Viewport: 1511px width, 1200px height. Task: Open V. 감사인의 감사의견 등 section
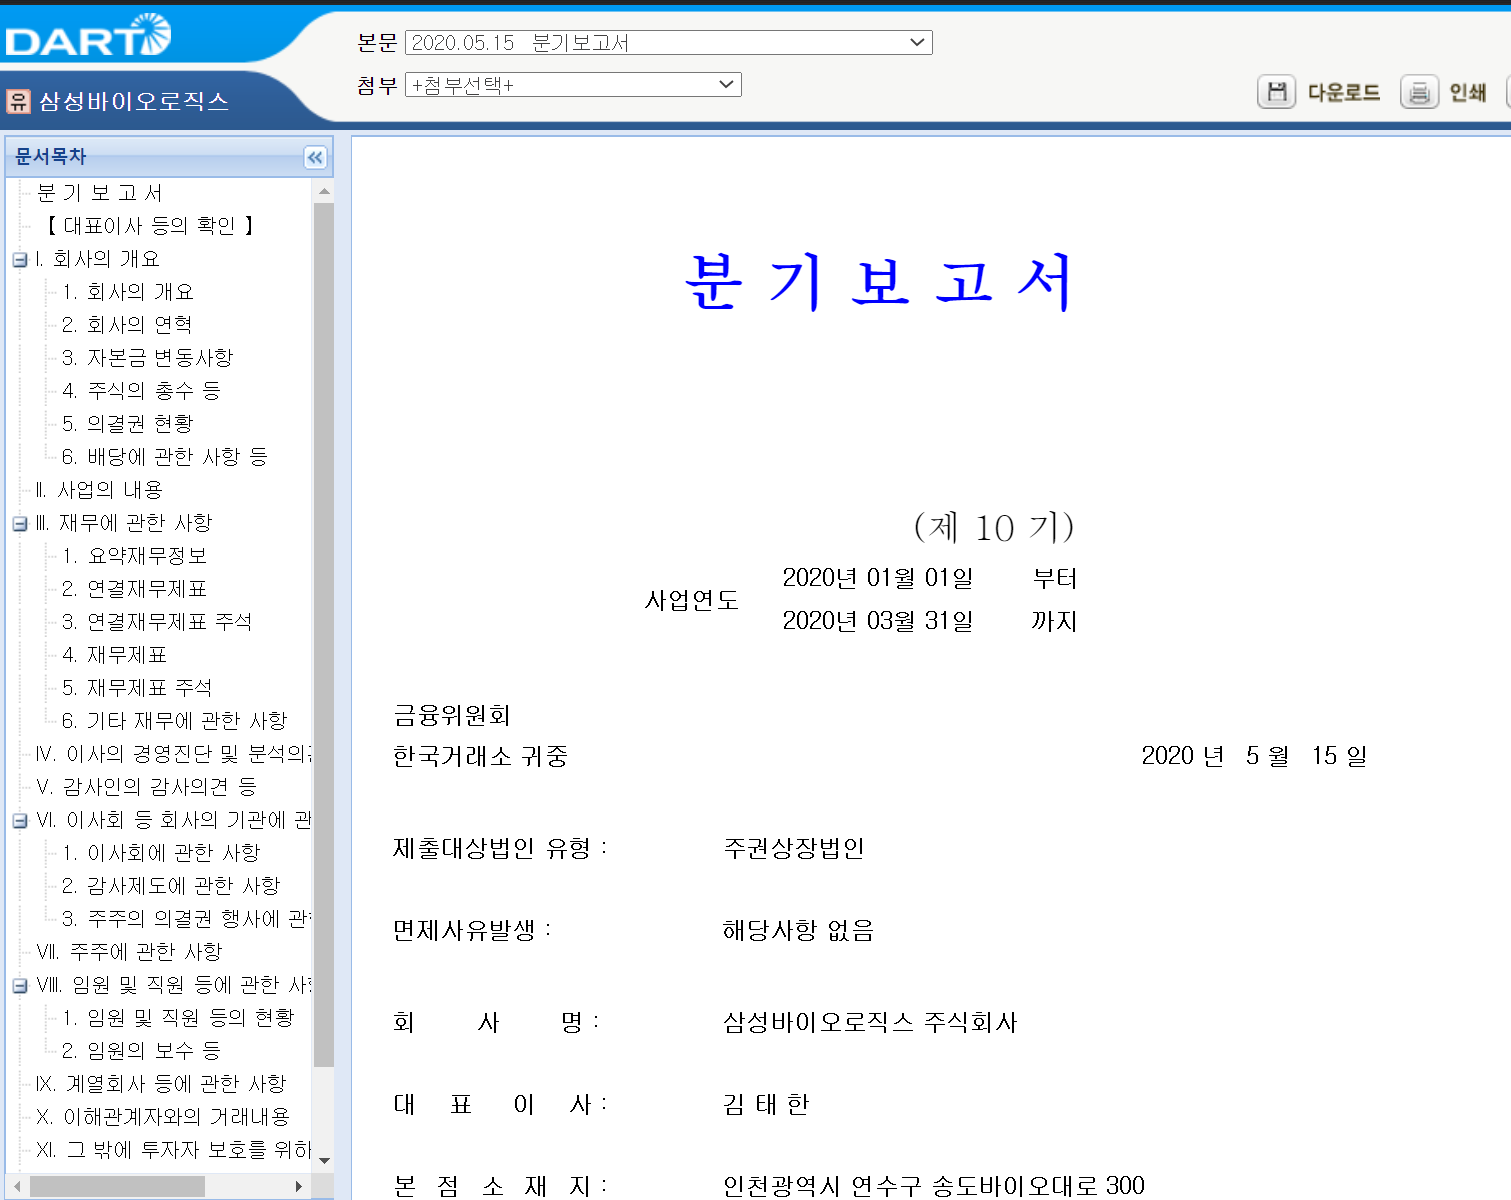click(x=146, y=787)
